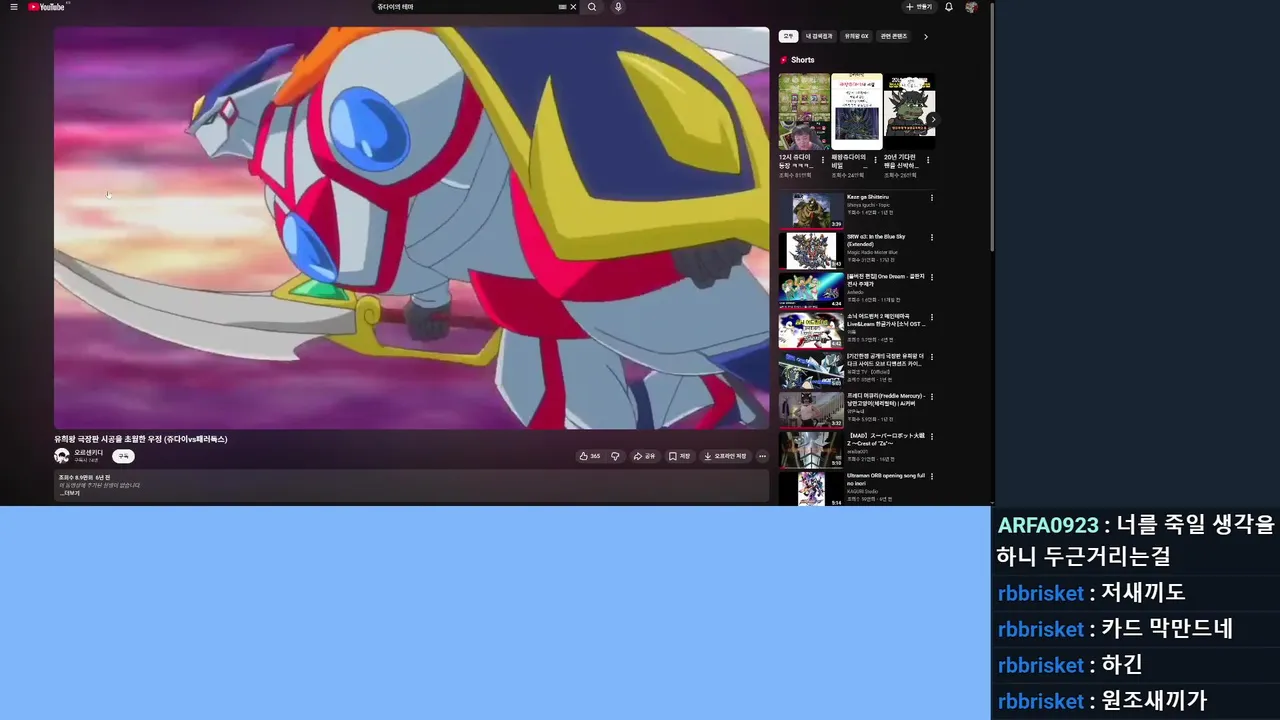Open more options for 'SRW α3' video
This screenshot has width=1280, height=720.
932,237
